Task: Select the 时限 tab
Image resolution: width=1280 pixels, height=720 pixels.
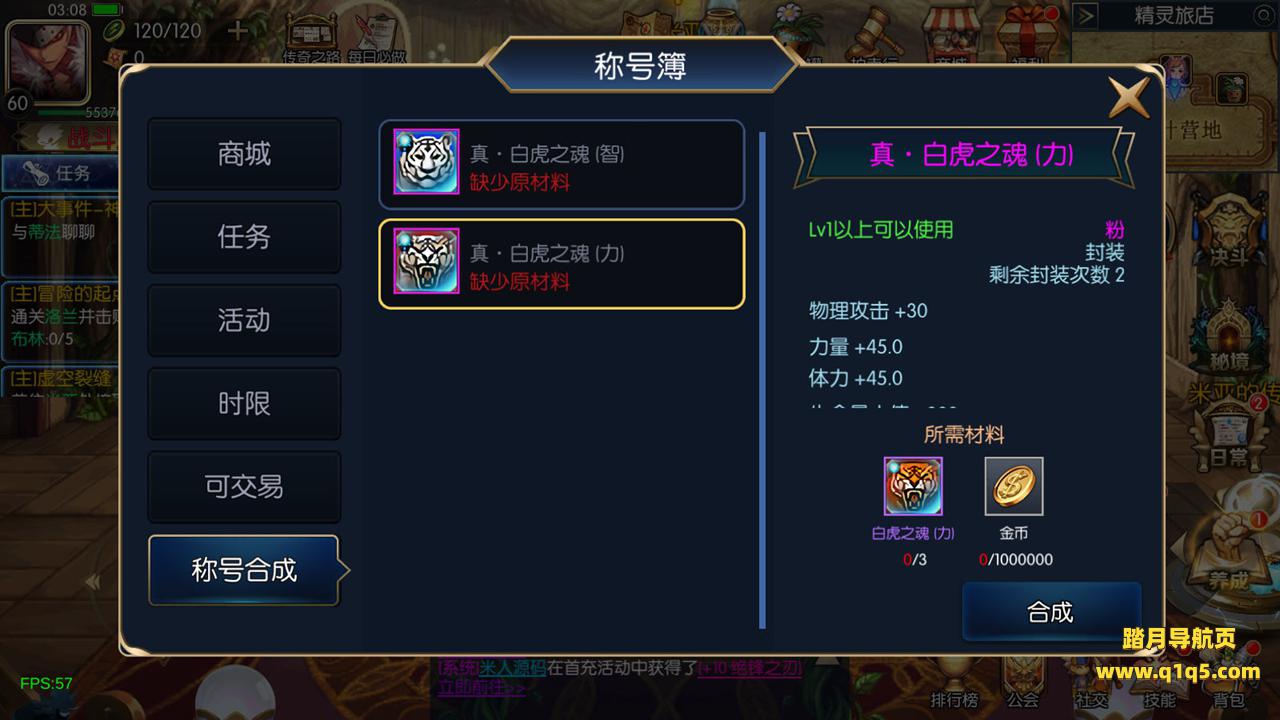Action: pos(244,404)
